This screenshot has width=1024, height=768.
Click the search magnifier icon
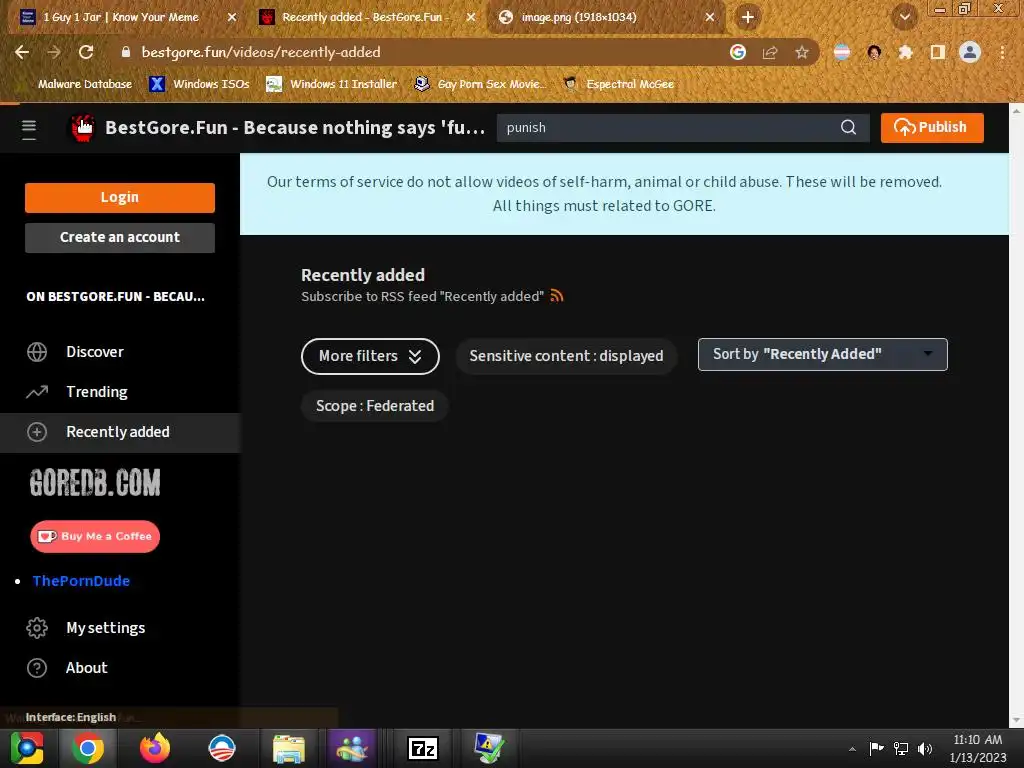coord(848,127)
